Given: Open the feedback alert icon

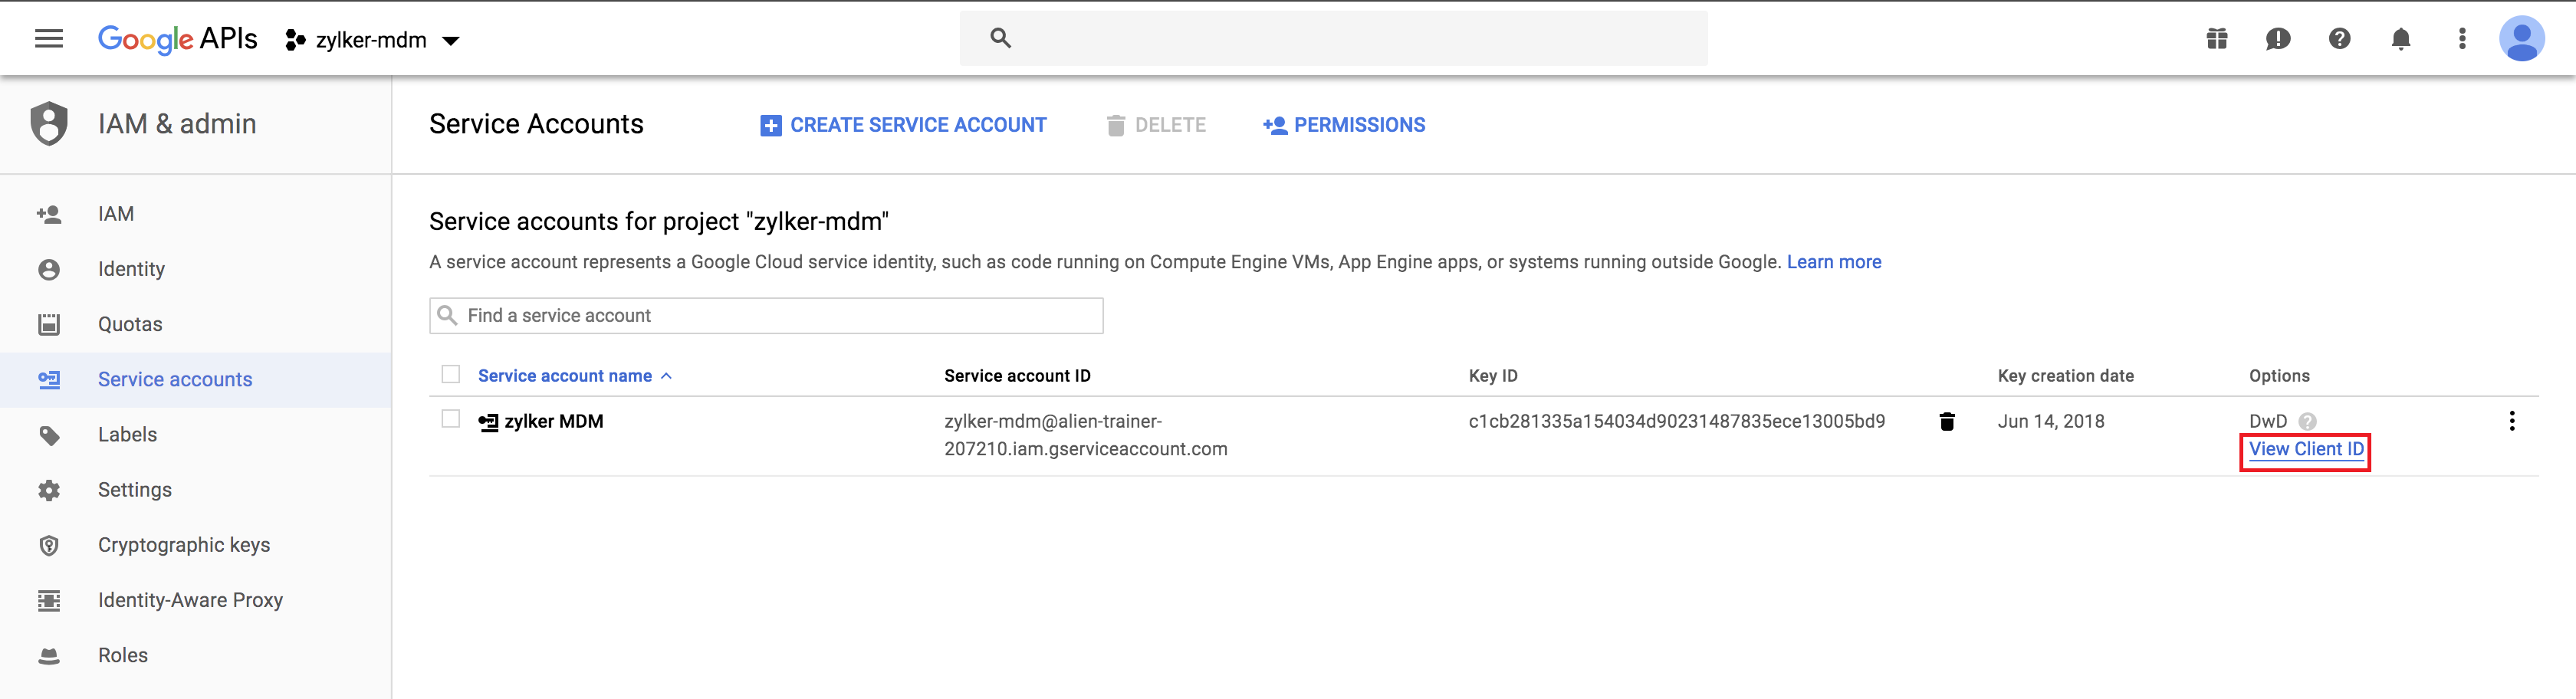Looking at the screenshot, I should [x=2278, y=39].
